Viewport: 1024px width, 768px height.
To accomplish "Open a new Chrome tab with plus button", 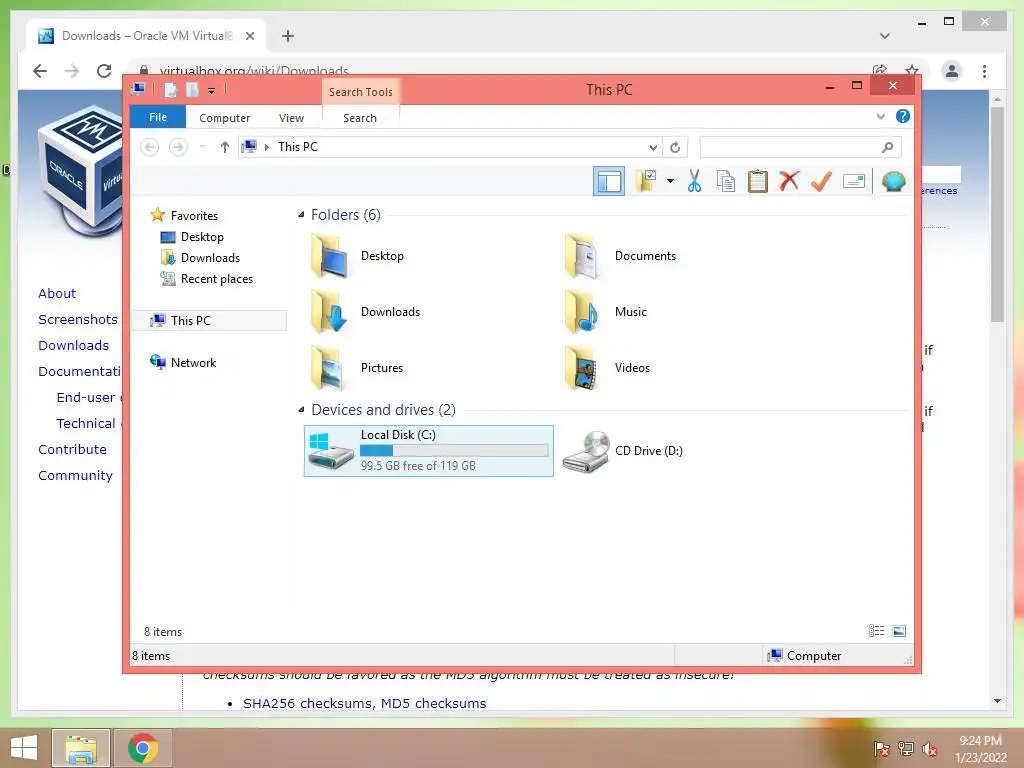I will pos(288,36).
